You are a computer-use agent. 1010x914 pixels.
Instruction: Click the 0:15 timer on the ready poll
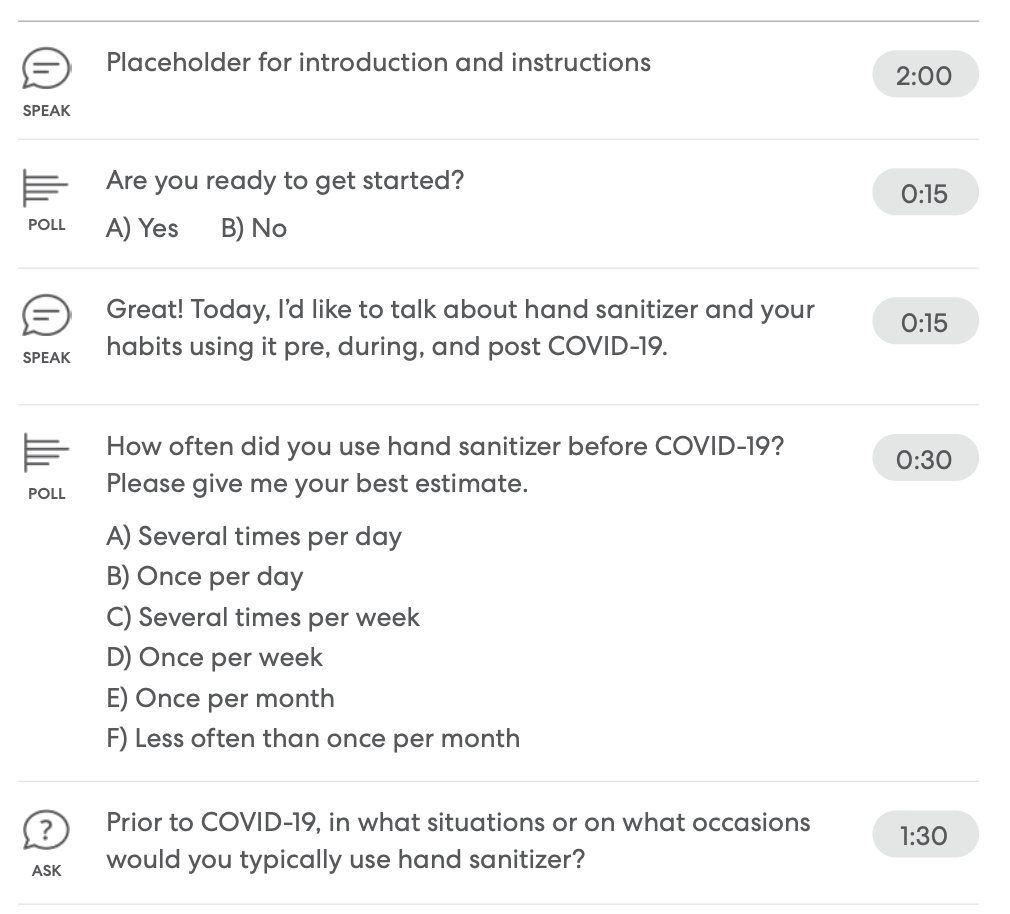[925, 193]
